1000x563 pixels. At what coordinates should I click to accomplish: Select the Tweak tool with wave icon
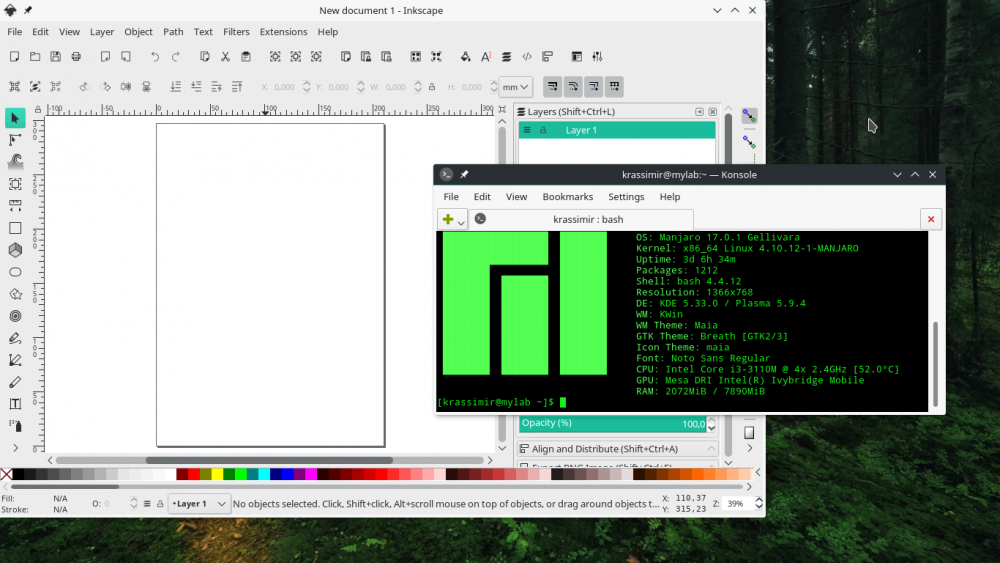pyautogui.click(x=15, y=161)
